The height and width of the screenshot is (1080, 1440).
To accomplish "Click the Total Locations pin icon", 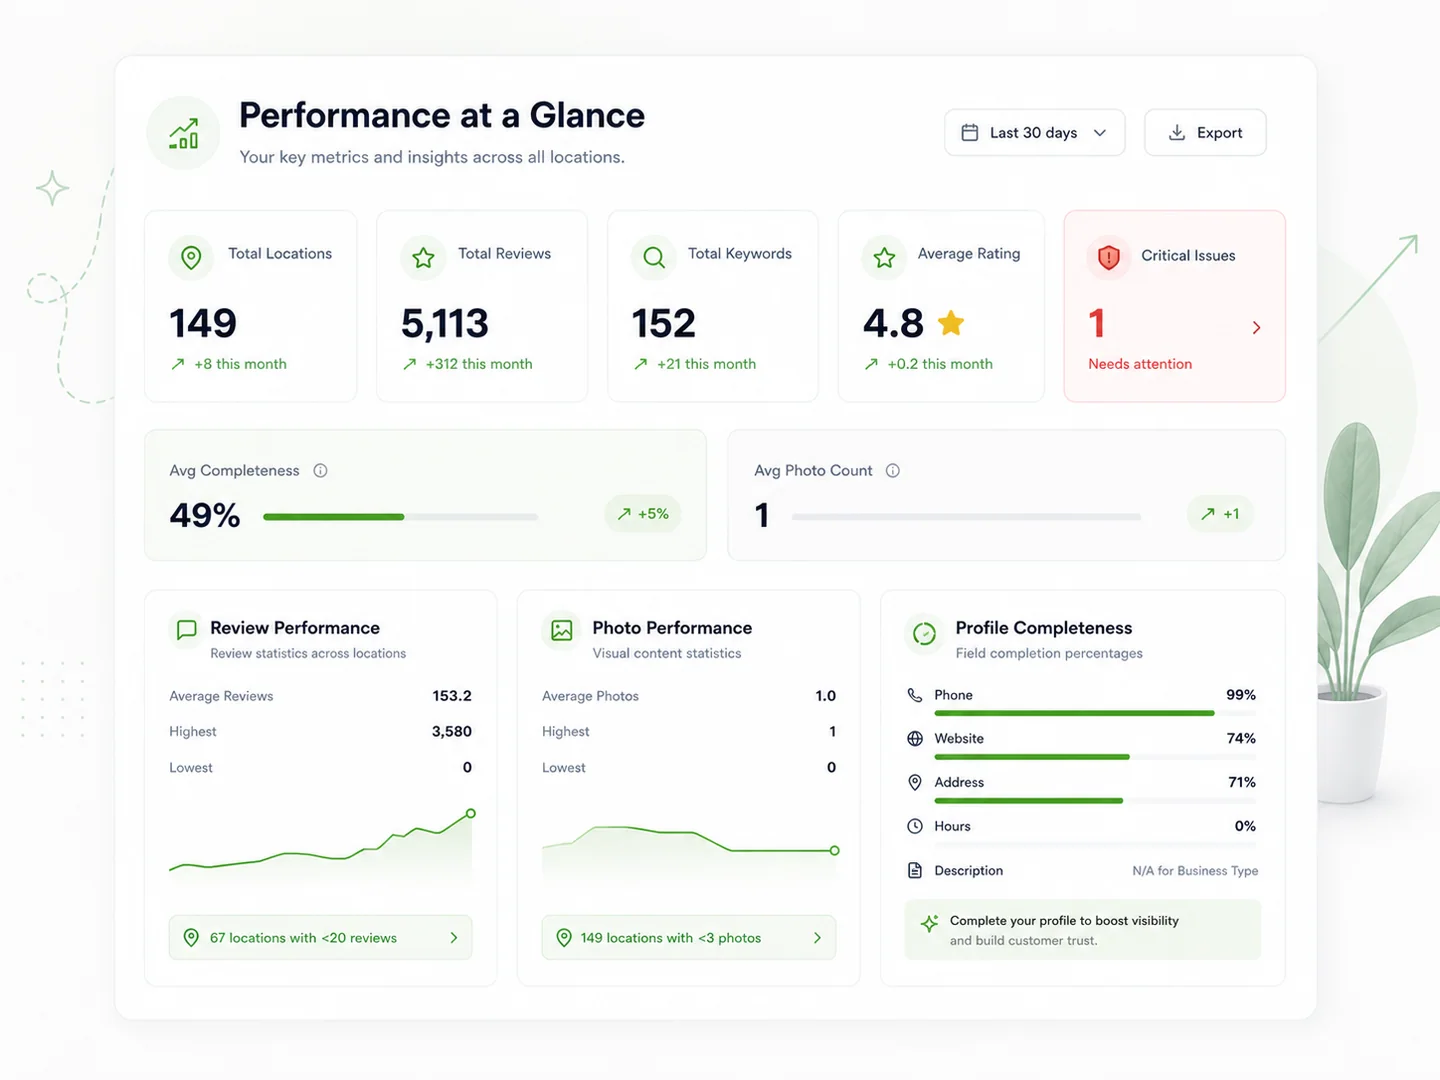I will [x=191, y=257].
